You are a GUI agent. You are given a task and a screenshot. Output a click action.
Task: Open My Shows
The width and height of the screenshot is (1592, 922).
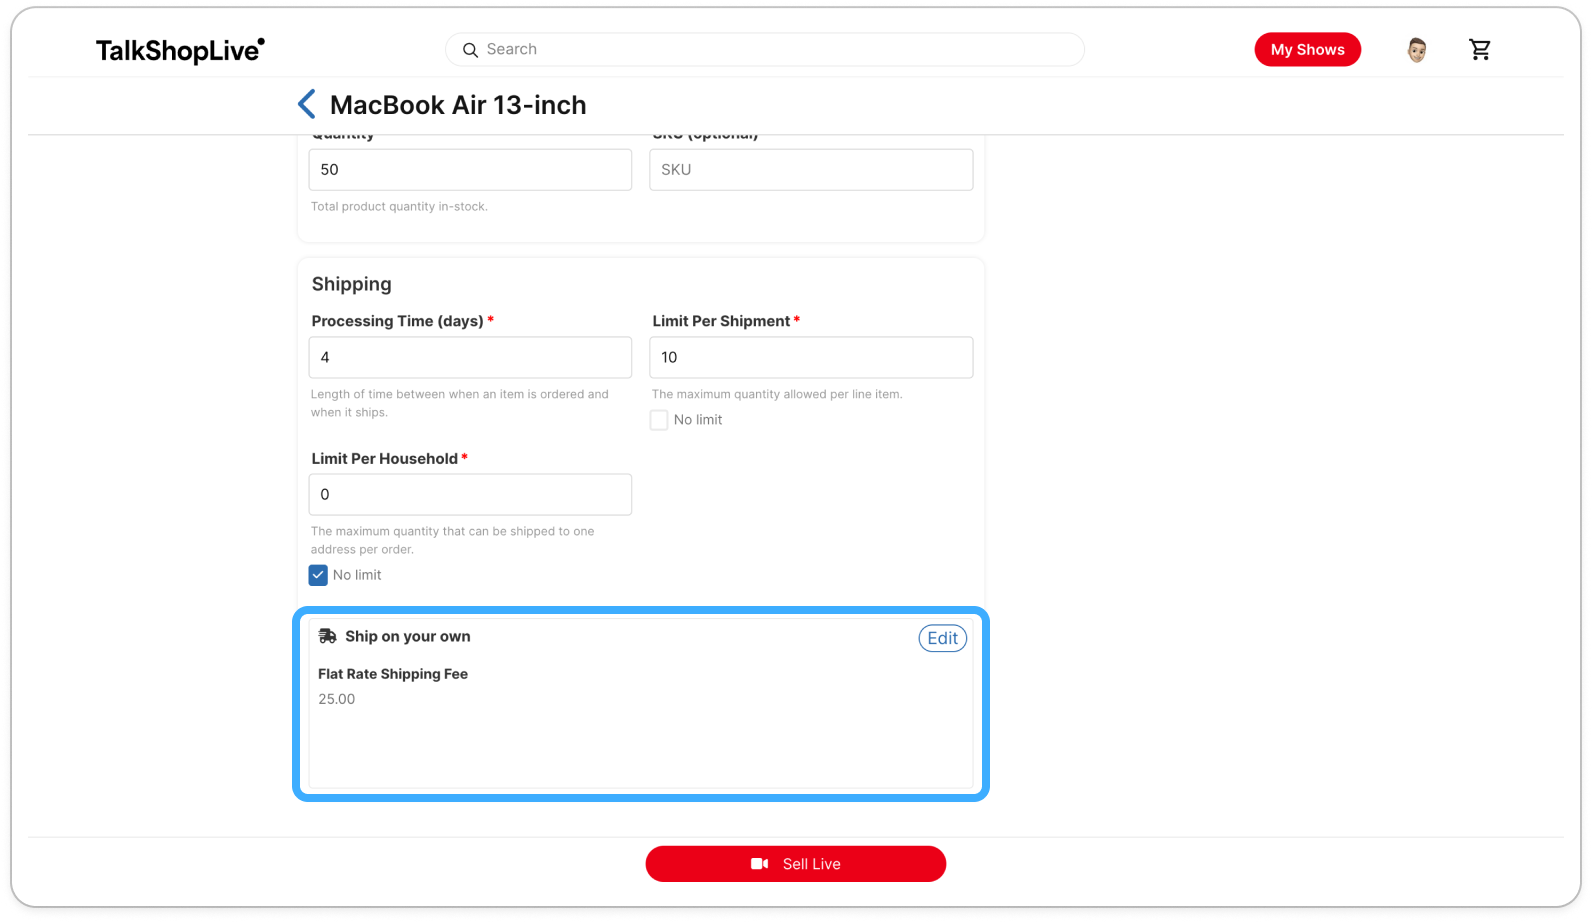pyautogui.click(x=1307, y=49)
